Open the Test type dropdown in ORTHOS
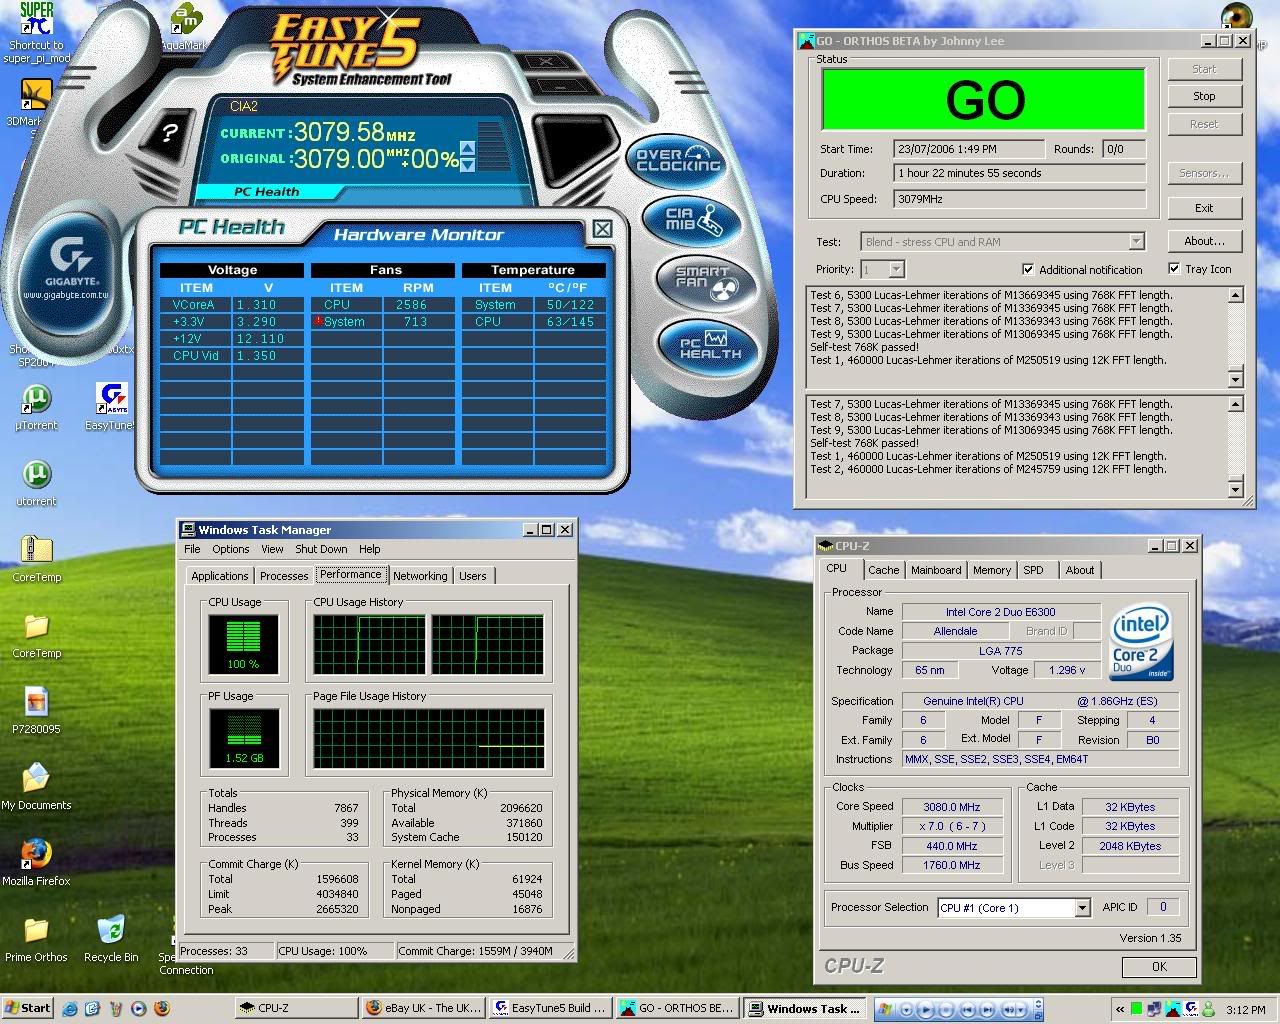Viewport: 1280px width, 1024px height. point(1136,241)
